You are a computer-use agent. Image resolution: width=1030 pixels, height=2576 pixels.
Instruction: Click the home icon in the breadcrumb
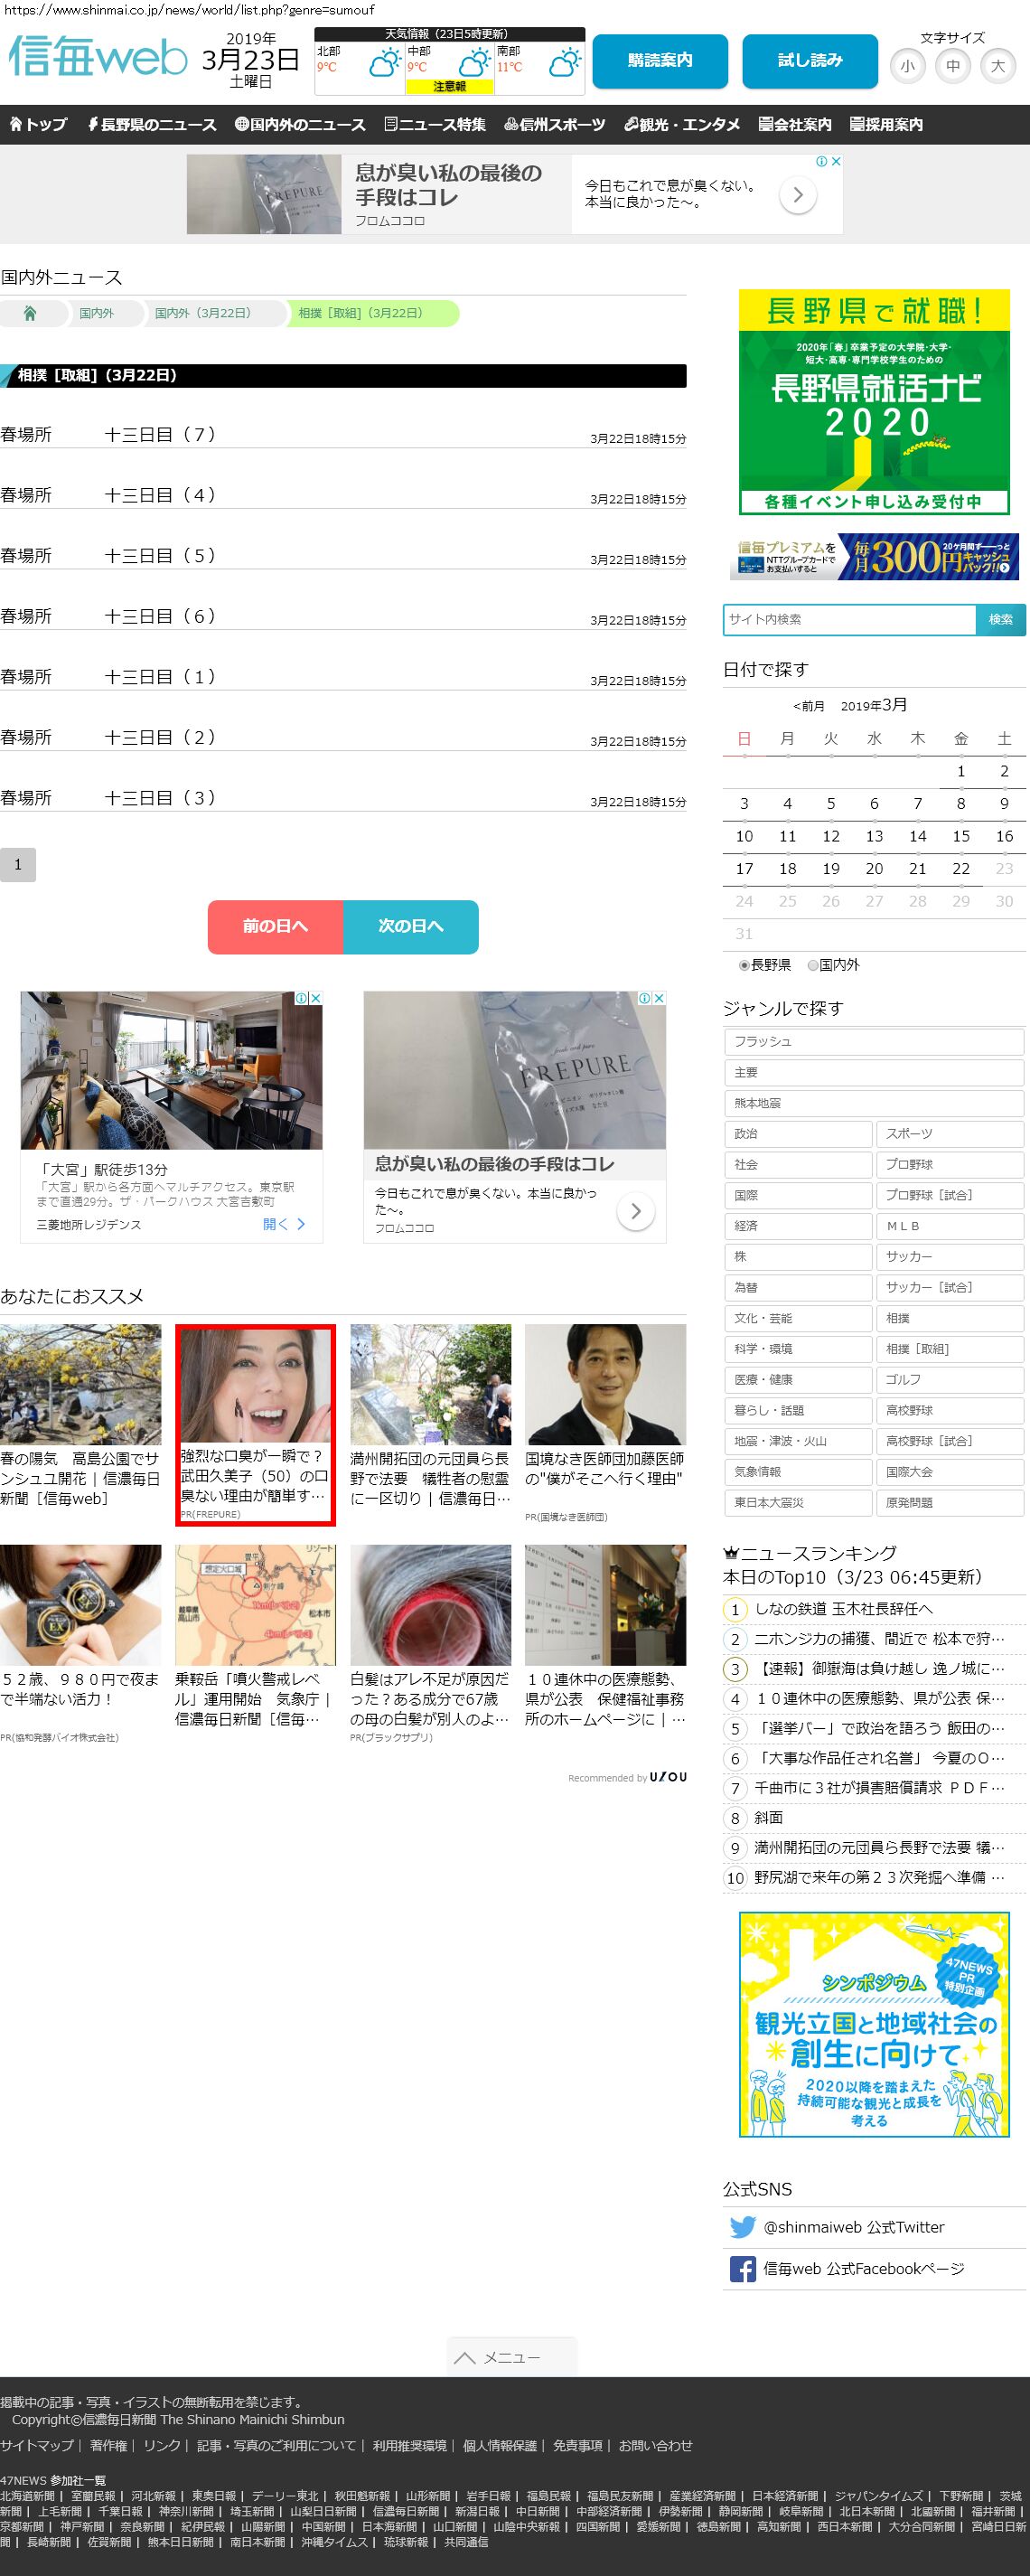[30, 313]
